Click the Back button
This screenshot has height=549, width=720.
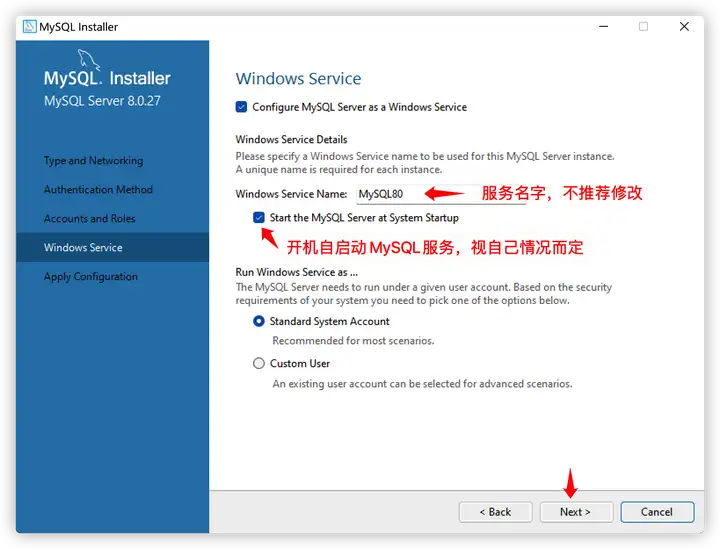(495, 512)
